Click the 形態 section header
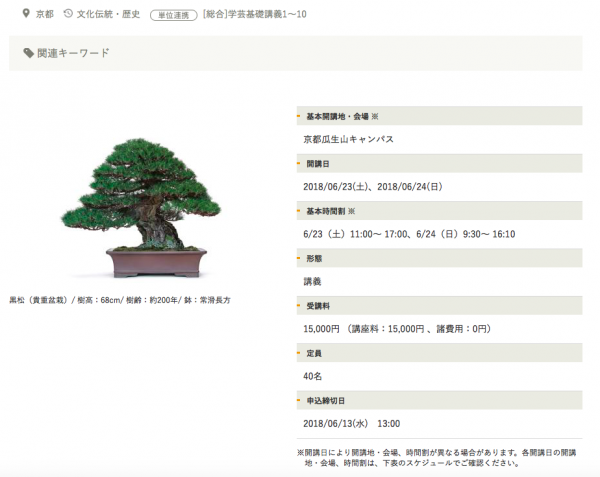Image resolution: width=600 pixels, height=477 pixels. (315, 257)
